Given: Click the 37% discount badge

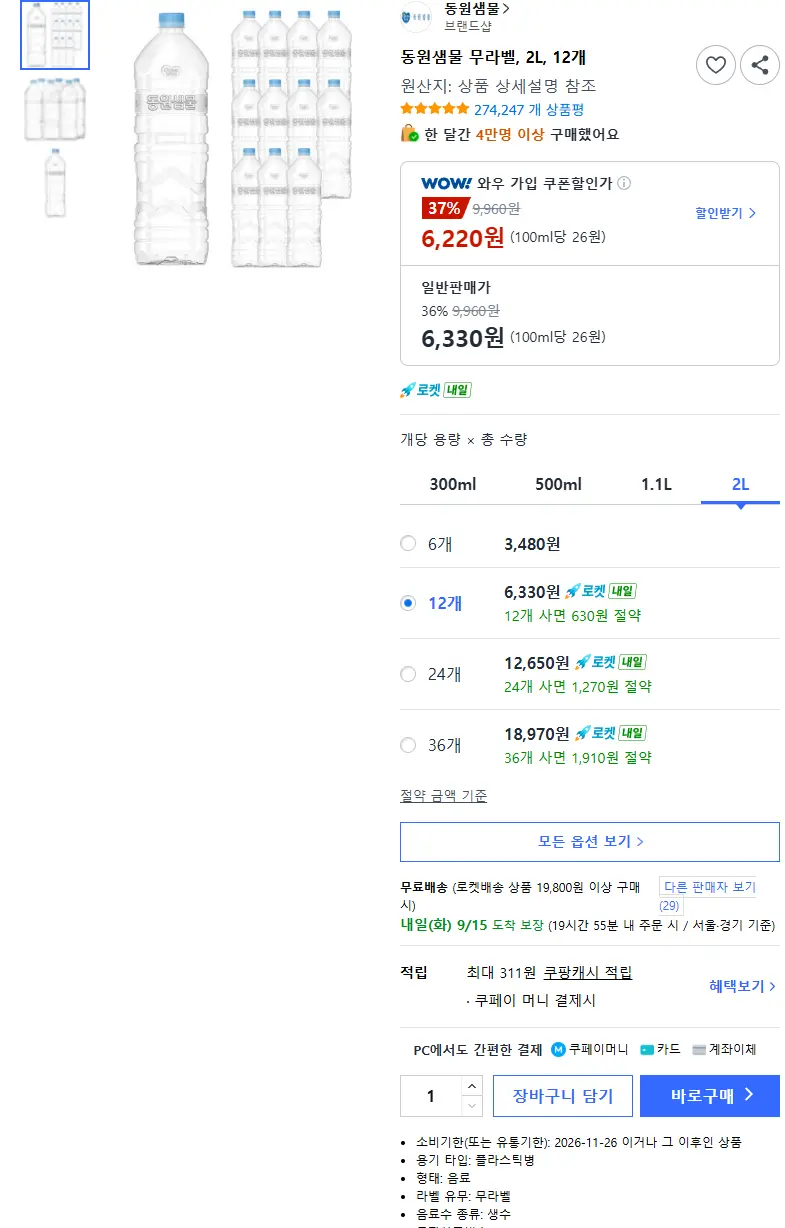Looking at the screenshot, I should 445,208.
